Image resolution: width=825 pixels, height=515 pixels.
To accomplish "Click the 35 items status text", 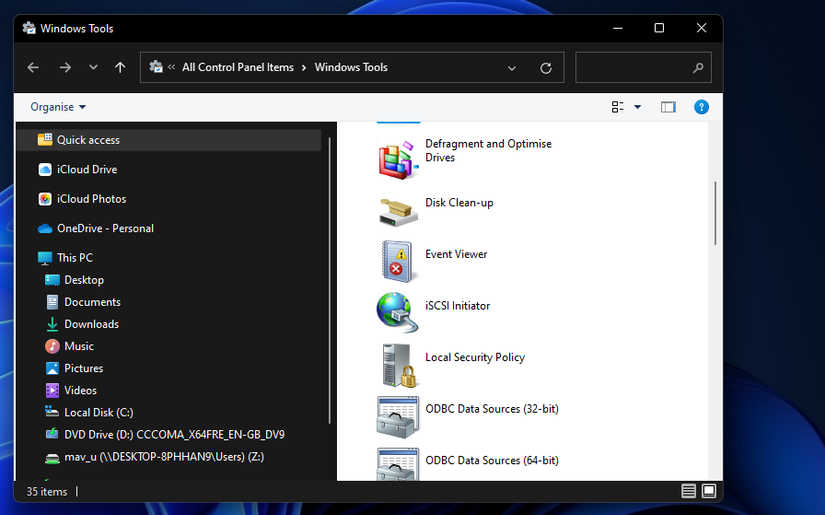I will 47,492.
